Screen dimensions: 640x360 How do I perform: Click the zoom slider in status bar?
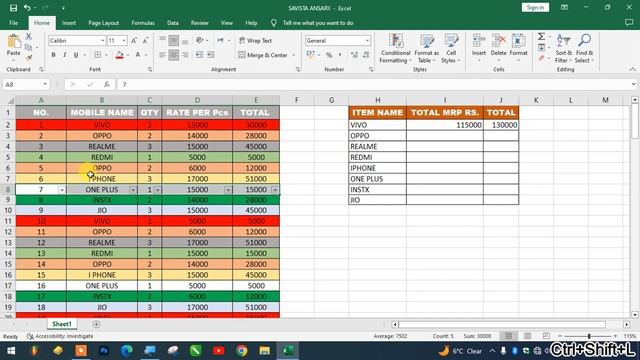tap(589, 336)
